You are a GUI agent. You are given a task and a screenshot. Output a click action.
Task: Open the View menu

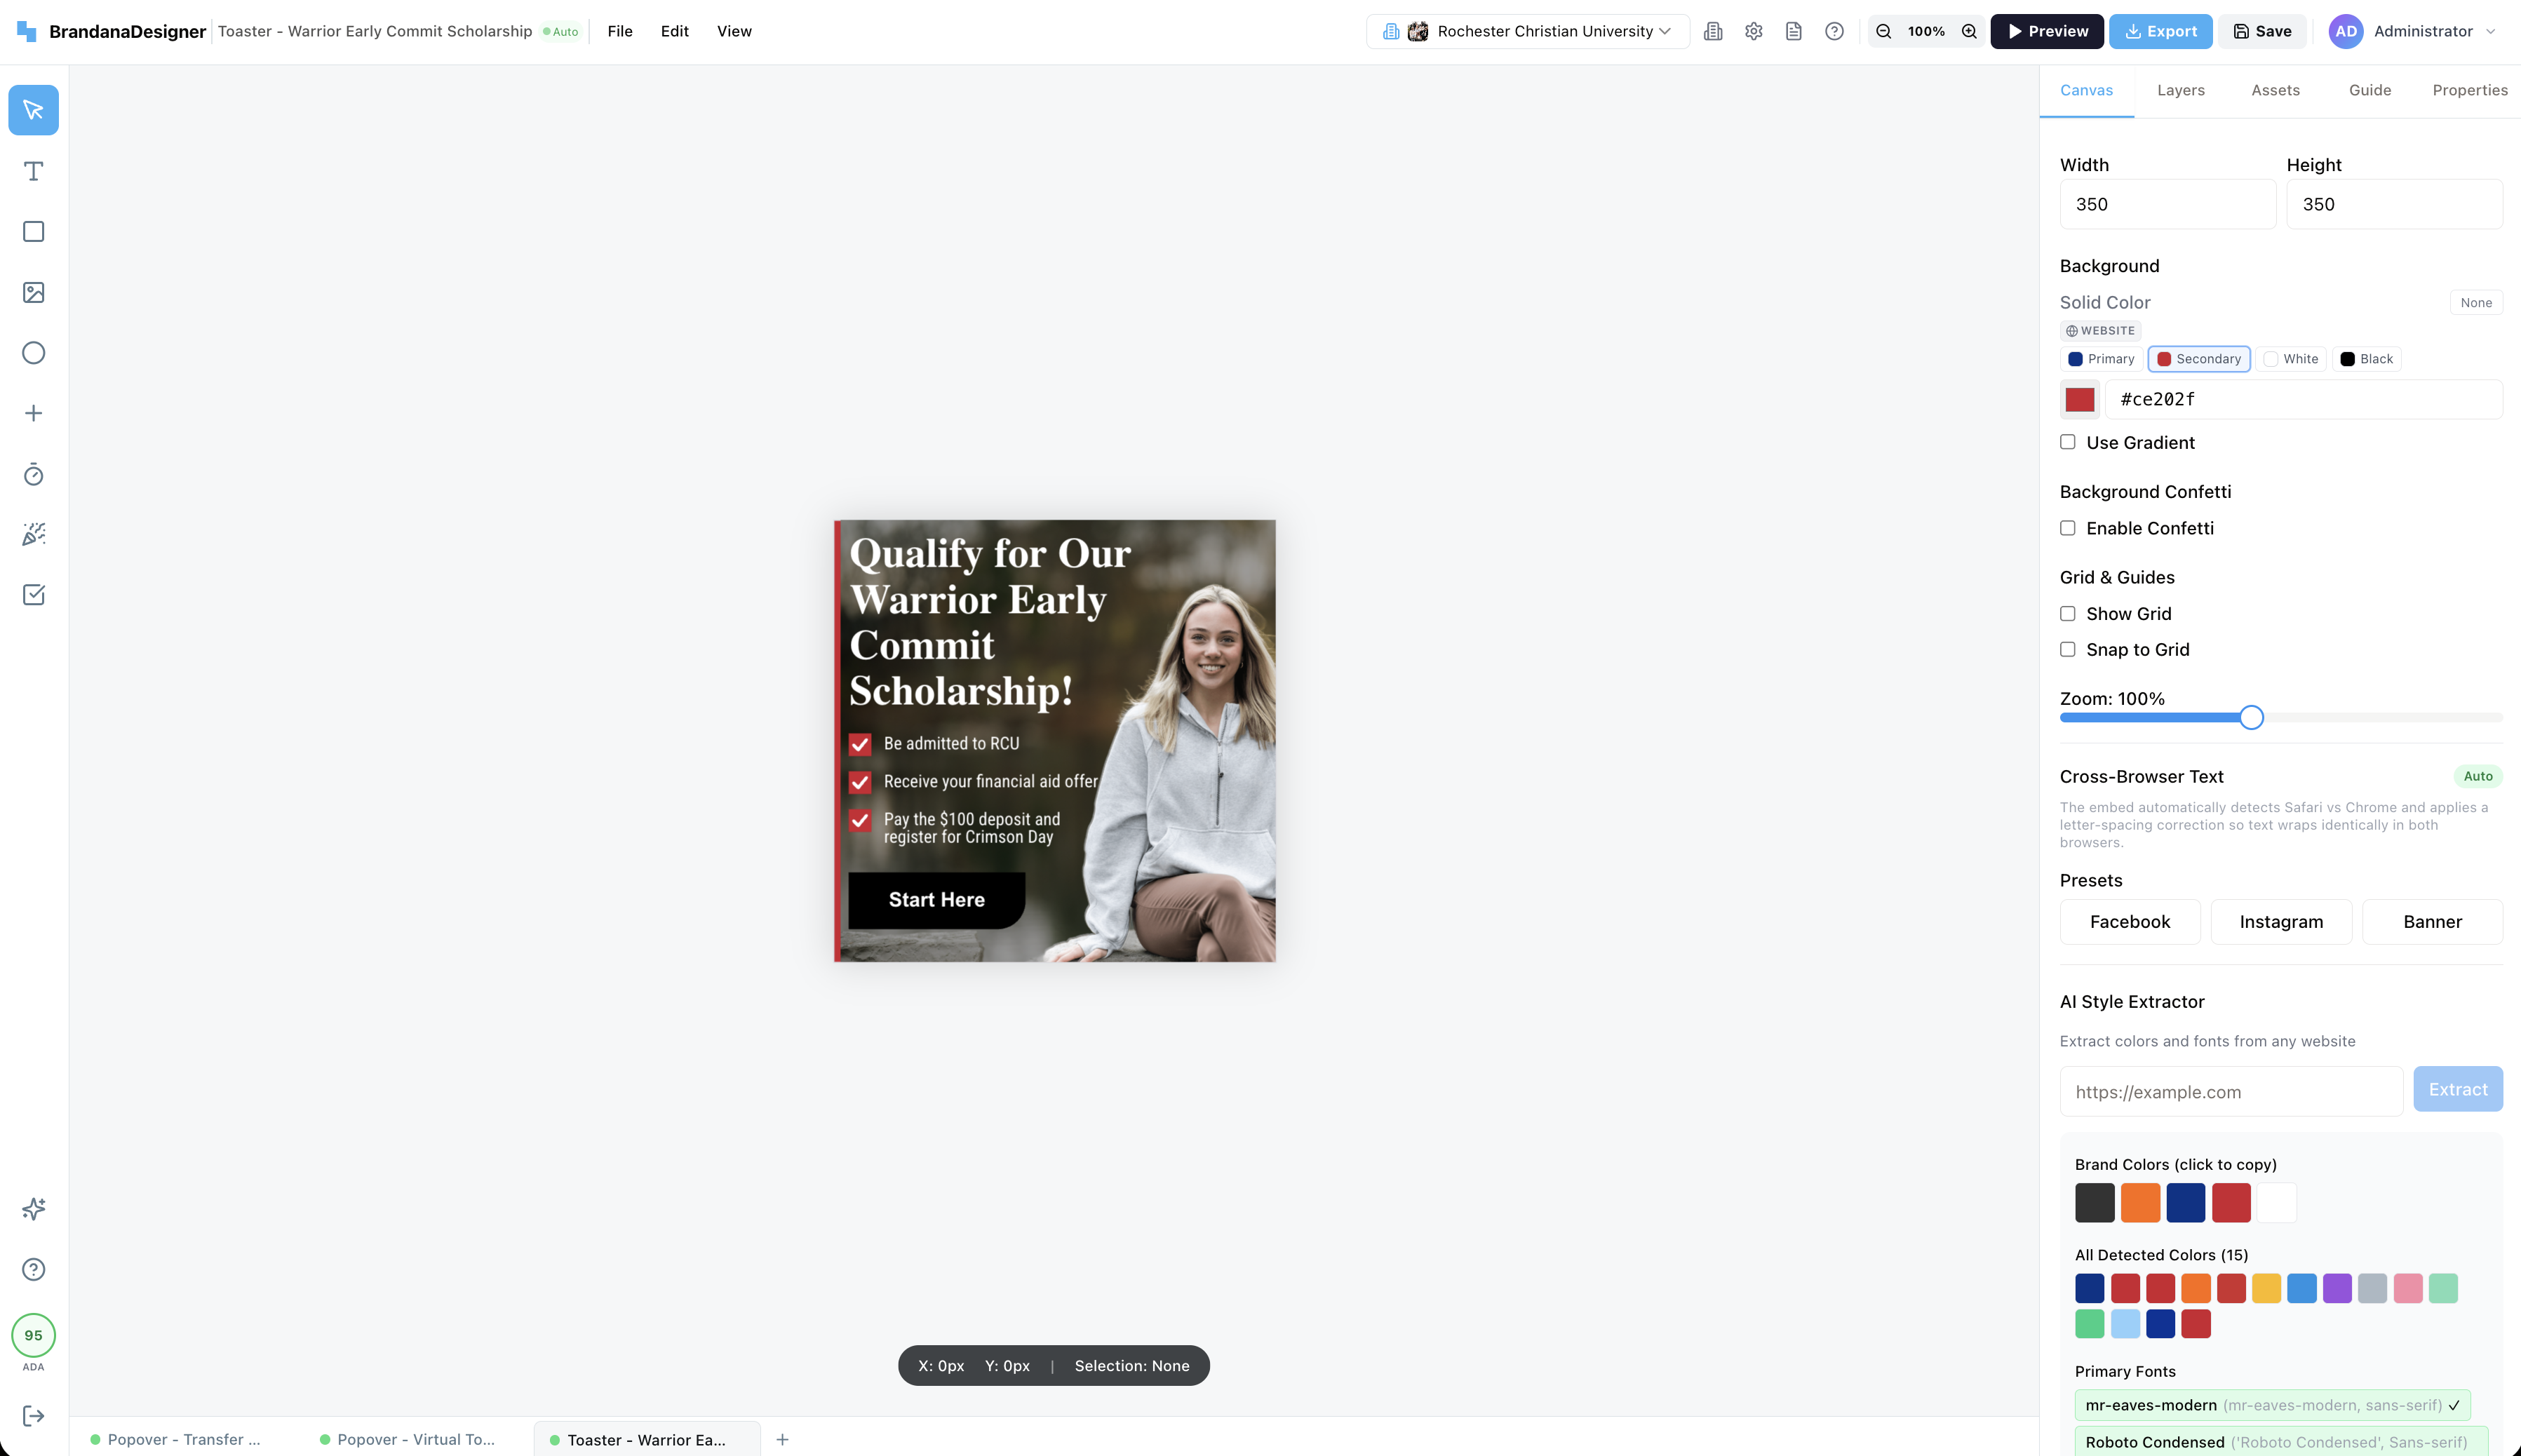click(x=734, y=31)
